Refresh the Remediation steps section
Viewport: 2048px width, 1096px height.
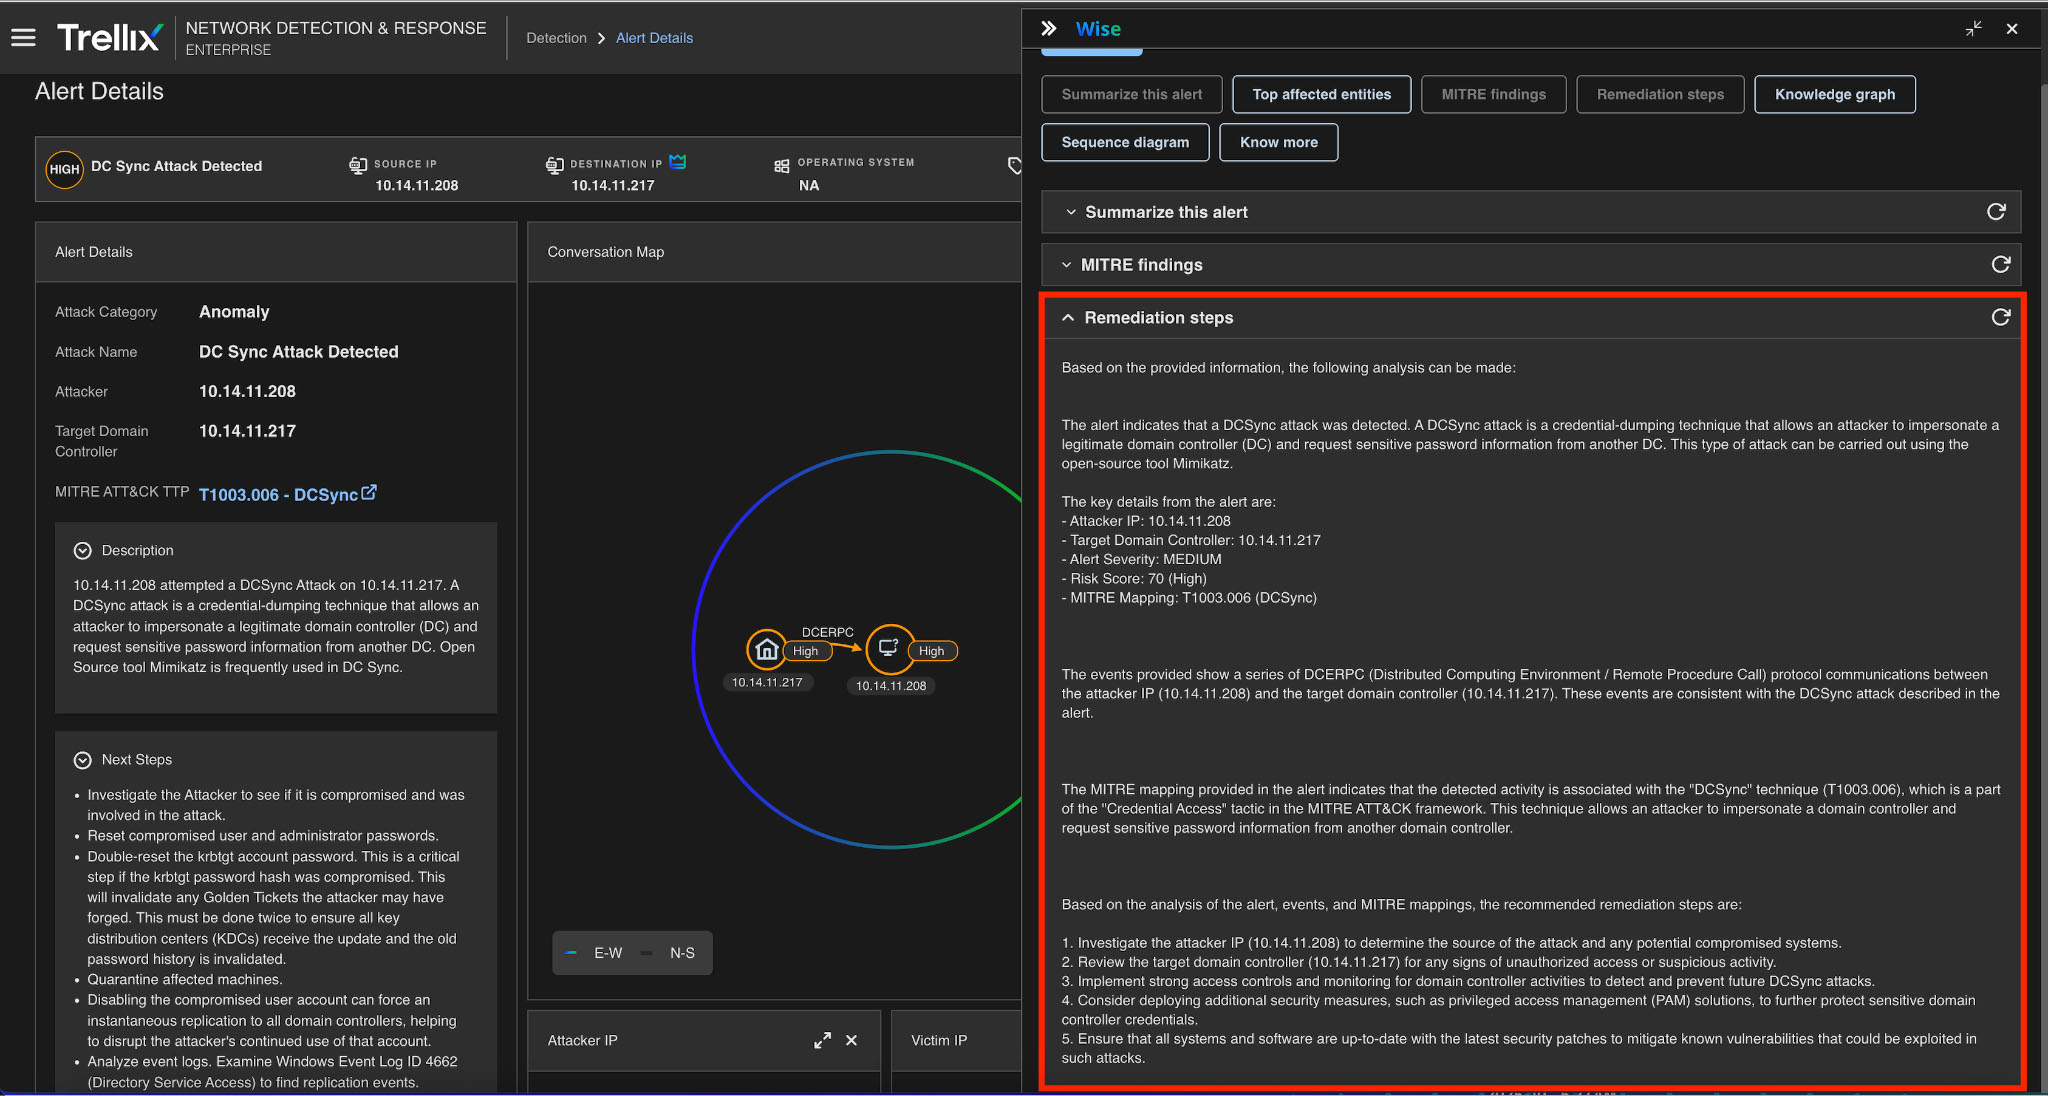pos(2000,317)
